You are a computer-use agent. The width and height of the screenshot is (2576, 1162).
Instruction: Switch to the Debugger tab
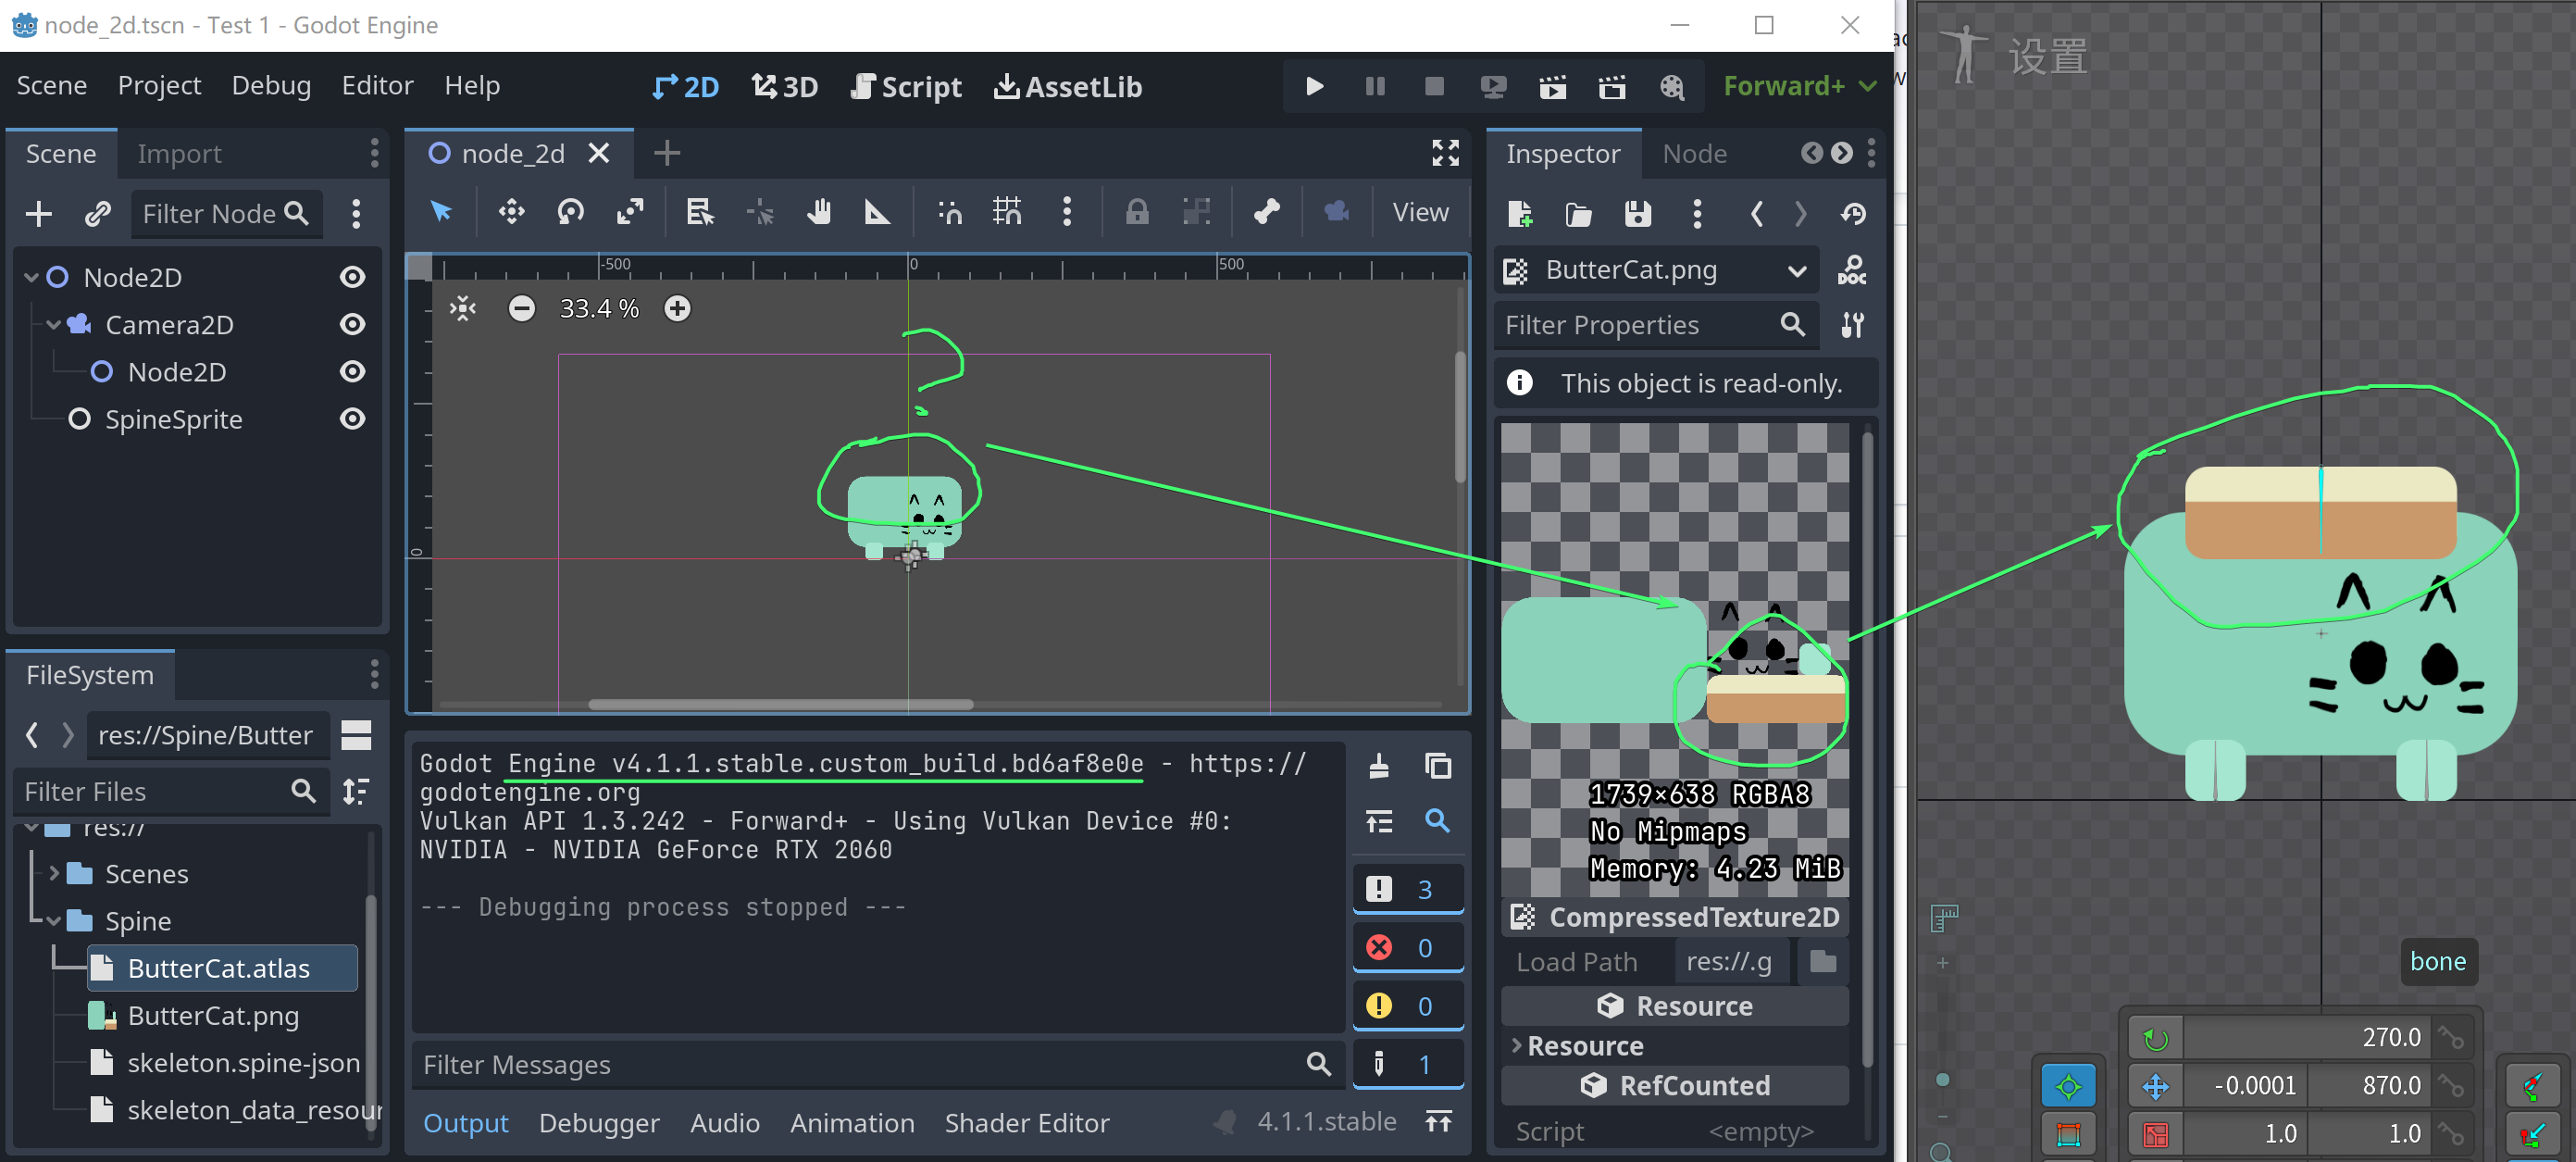[x=599, y=1122]
